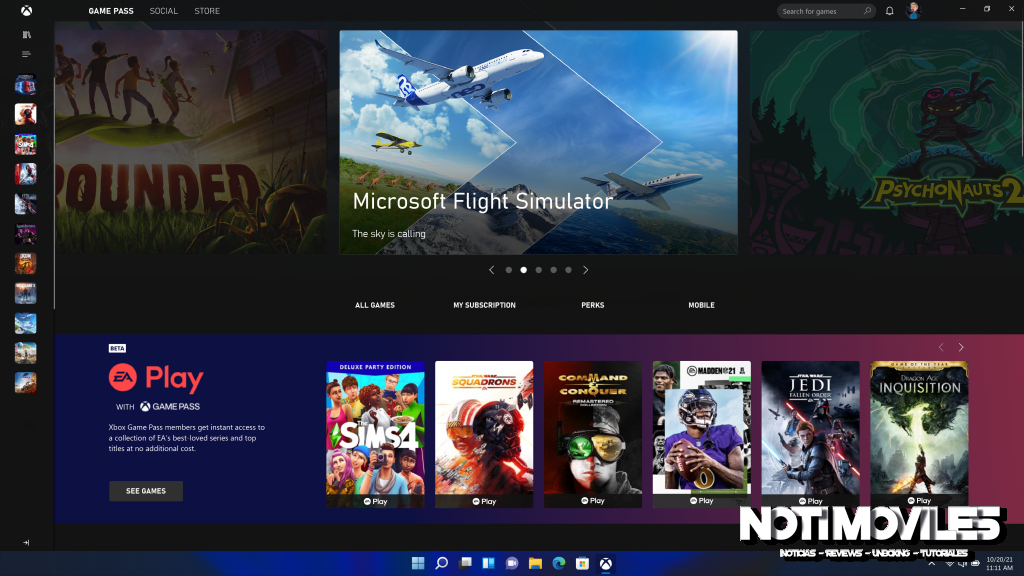Open the Xbox logo in the sidebar

[x=26, y=10]
